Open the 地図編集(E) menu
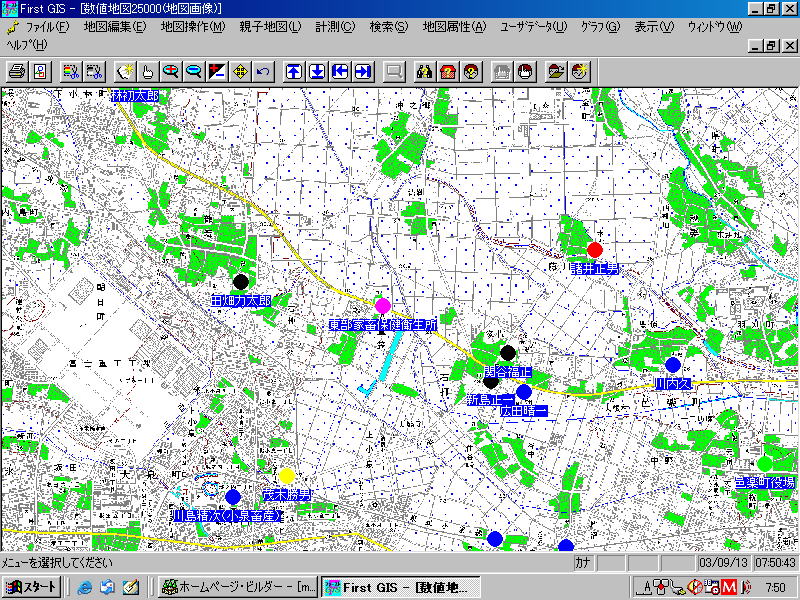800x600 pixels. tap(111, 27)
